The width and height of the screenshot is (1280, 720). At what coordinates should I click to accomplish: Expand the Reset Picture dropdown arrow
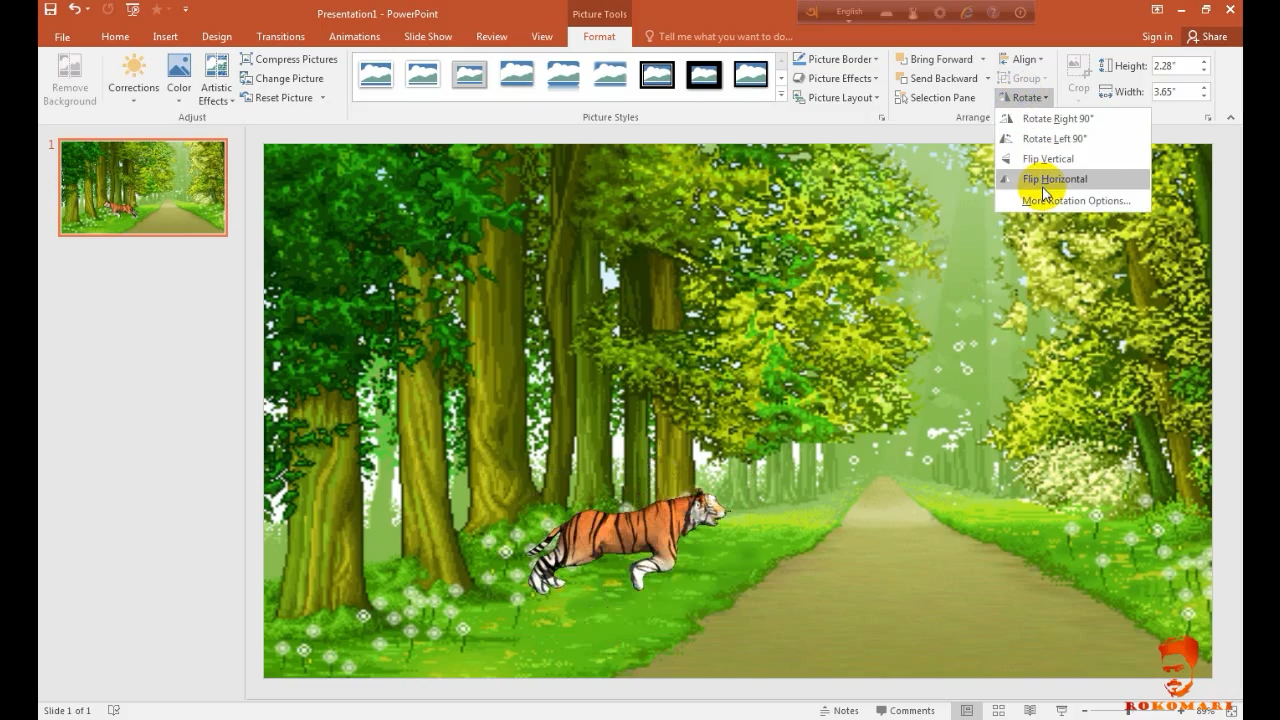(323, 98)
